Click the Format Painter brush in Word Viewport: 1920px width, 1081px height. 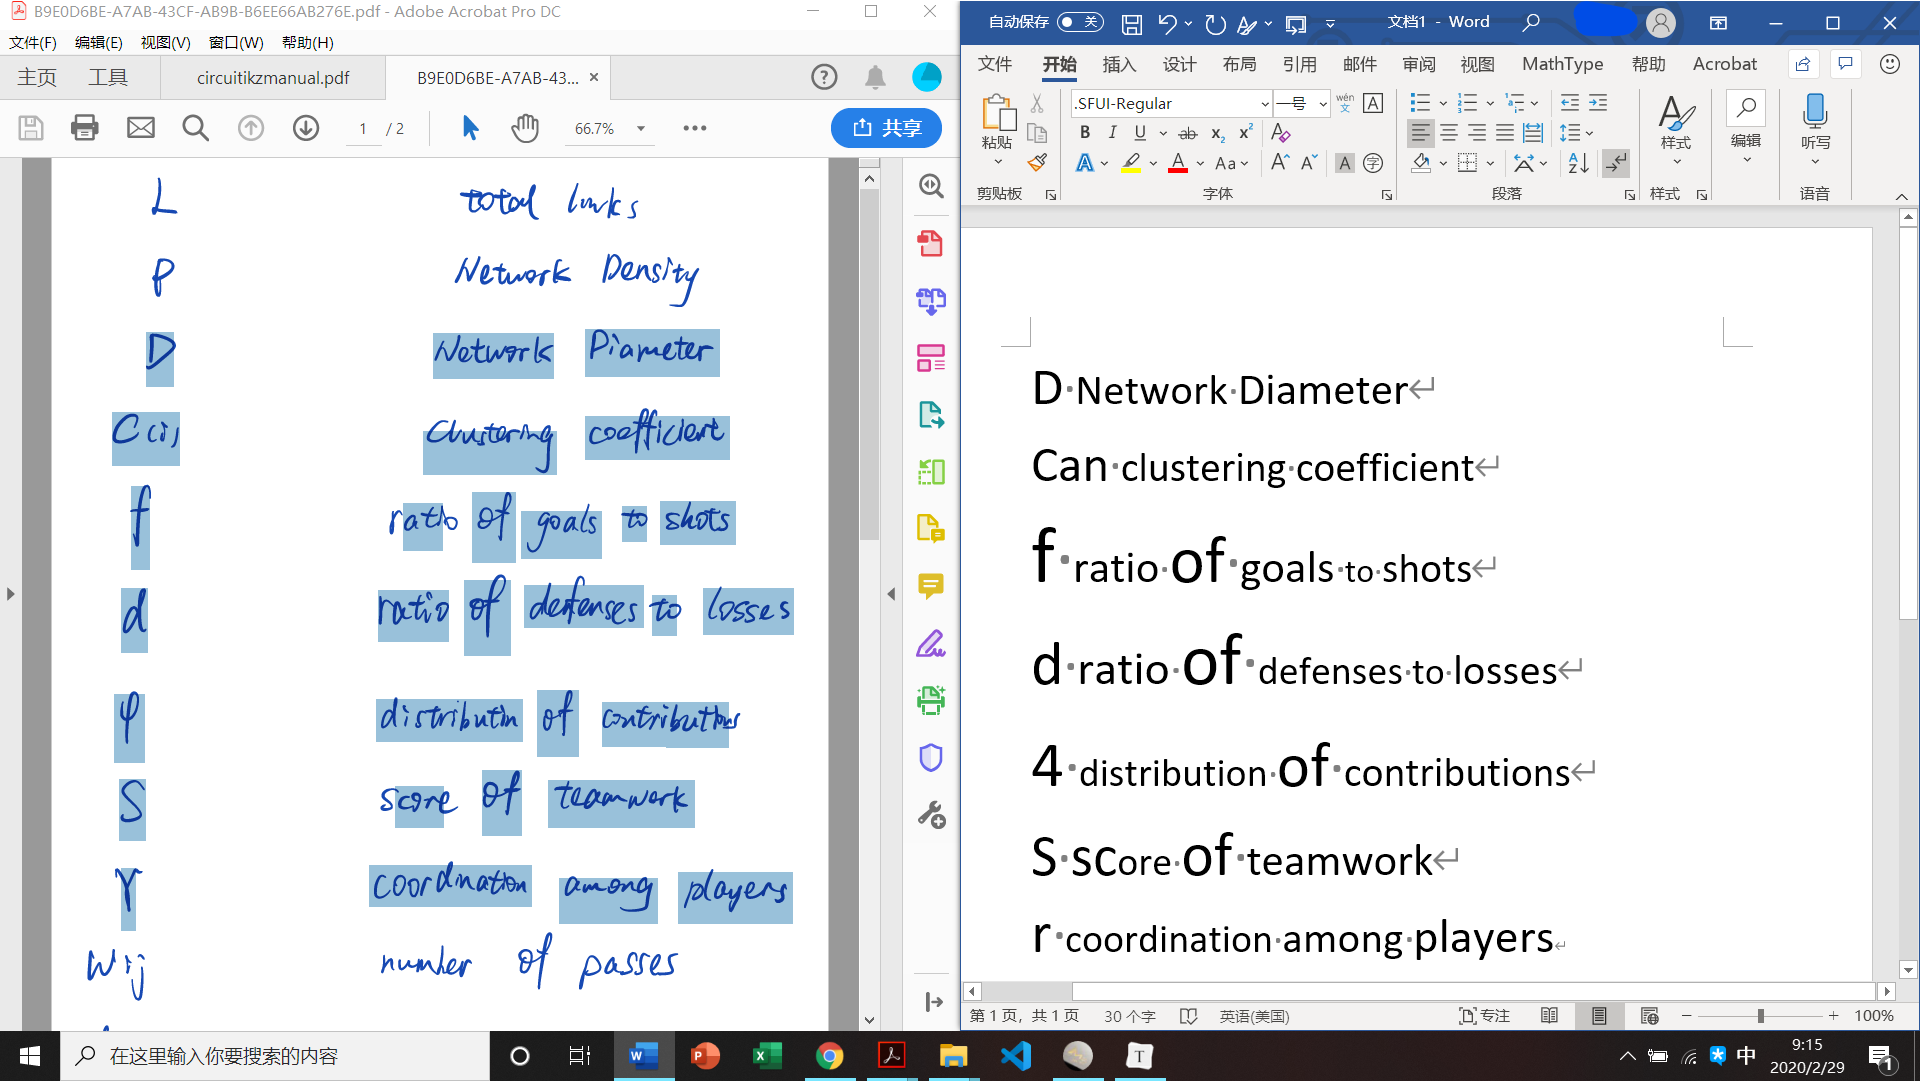click(1037, 162)
